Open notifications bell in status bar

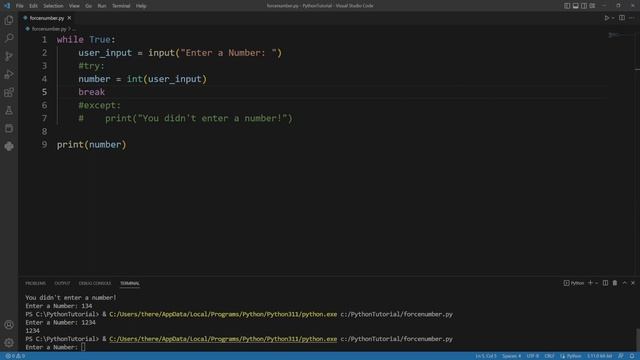coord(632,356)
